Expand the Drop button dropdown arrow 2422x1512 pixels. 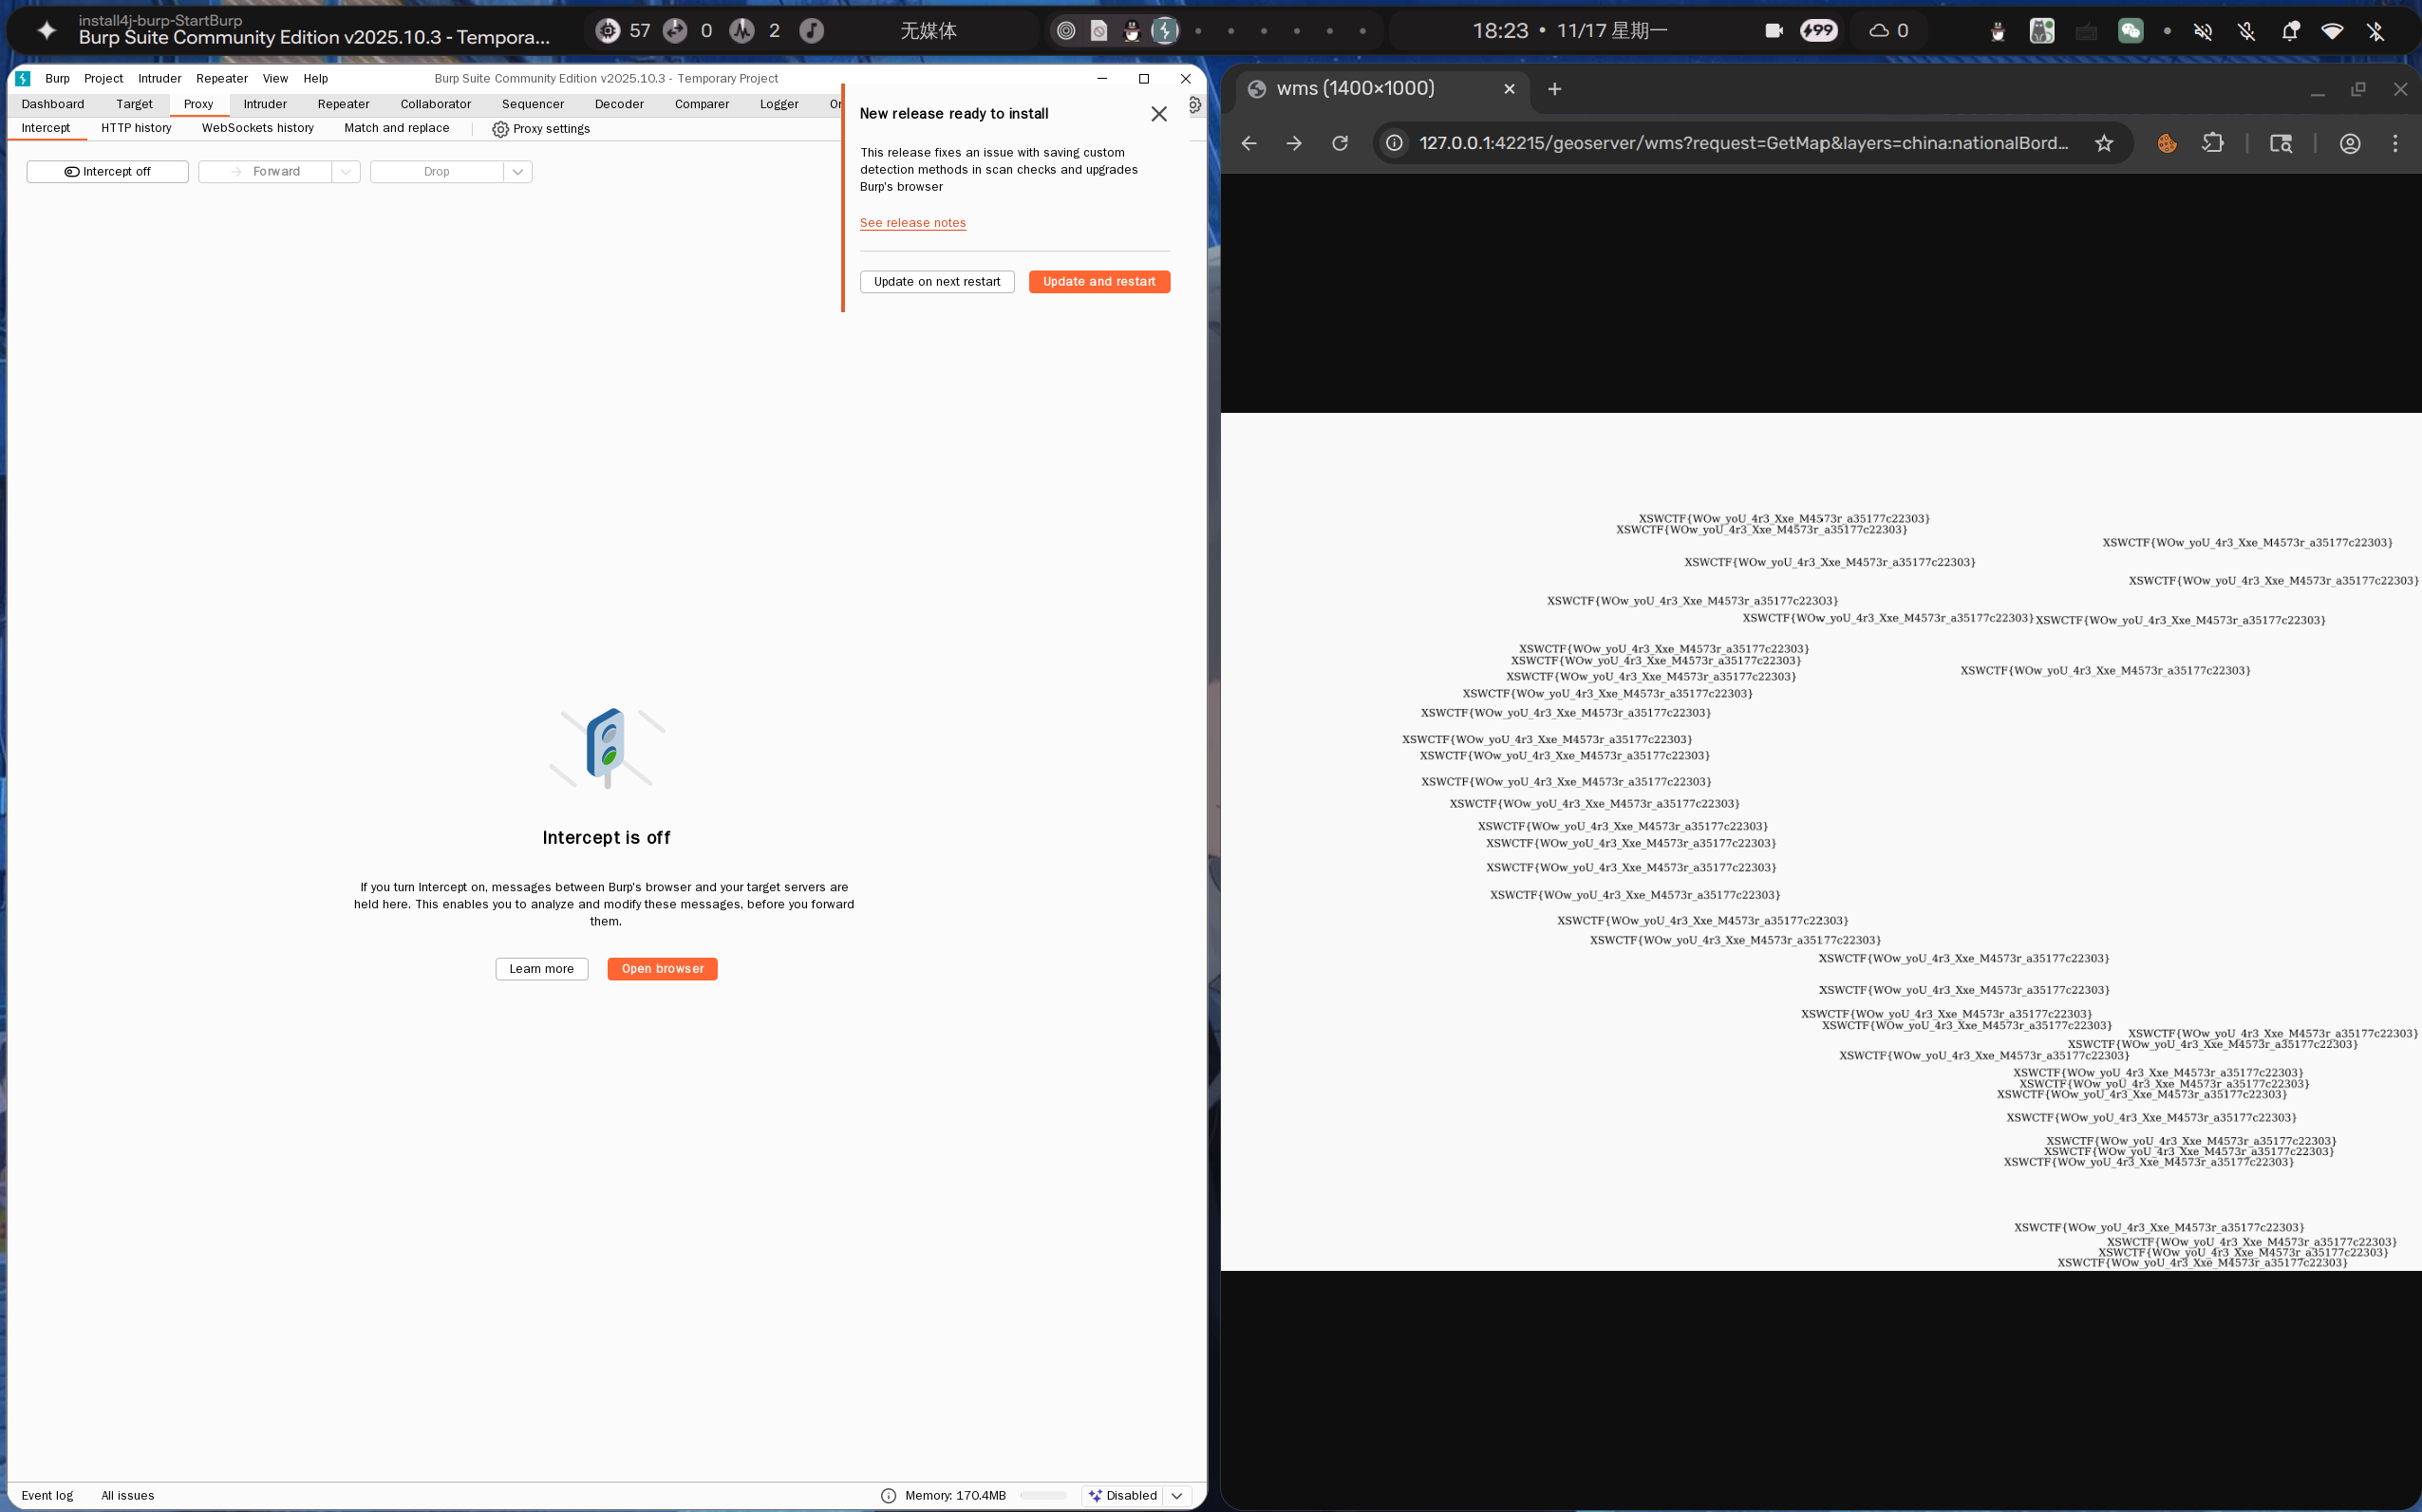coord(517,172)
